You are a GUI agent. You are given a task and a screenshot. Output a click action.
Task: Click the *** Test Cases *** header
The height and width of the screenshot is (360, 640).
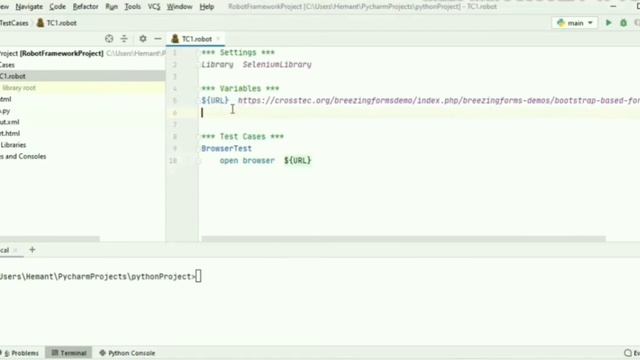[242, 136]
